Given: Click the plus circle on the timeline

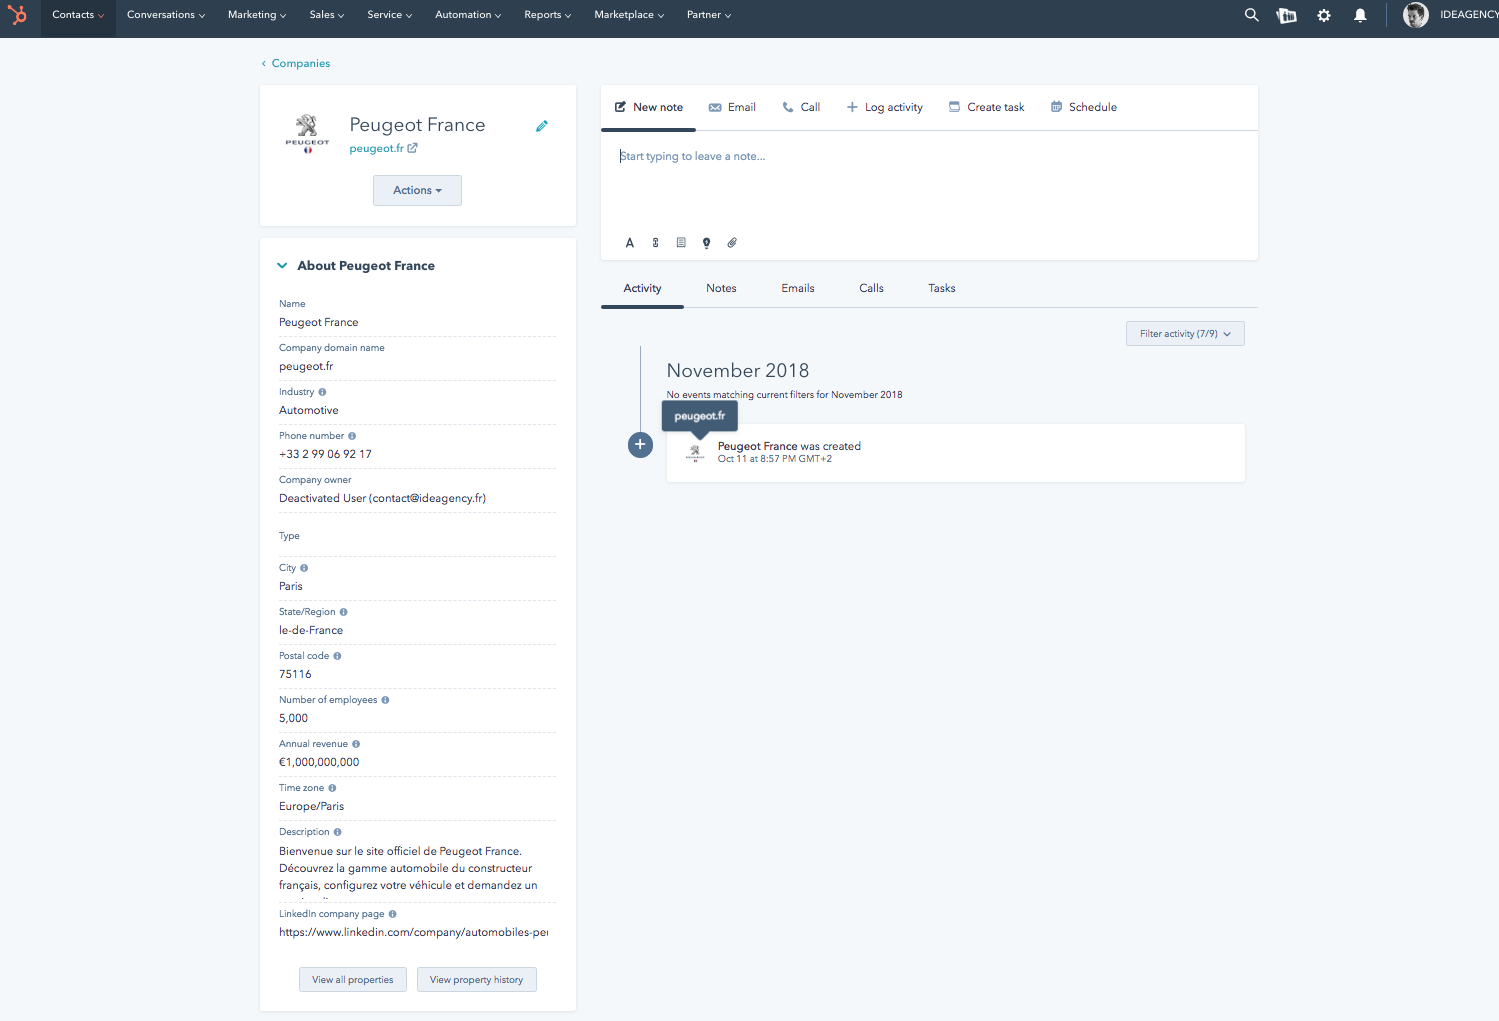Looking at the screenshot, I should [640, 445].
